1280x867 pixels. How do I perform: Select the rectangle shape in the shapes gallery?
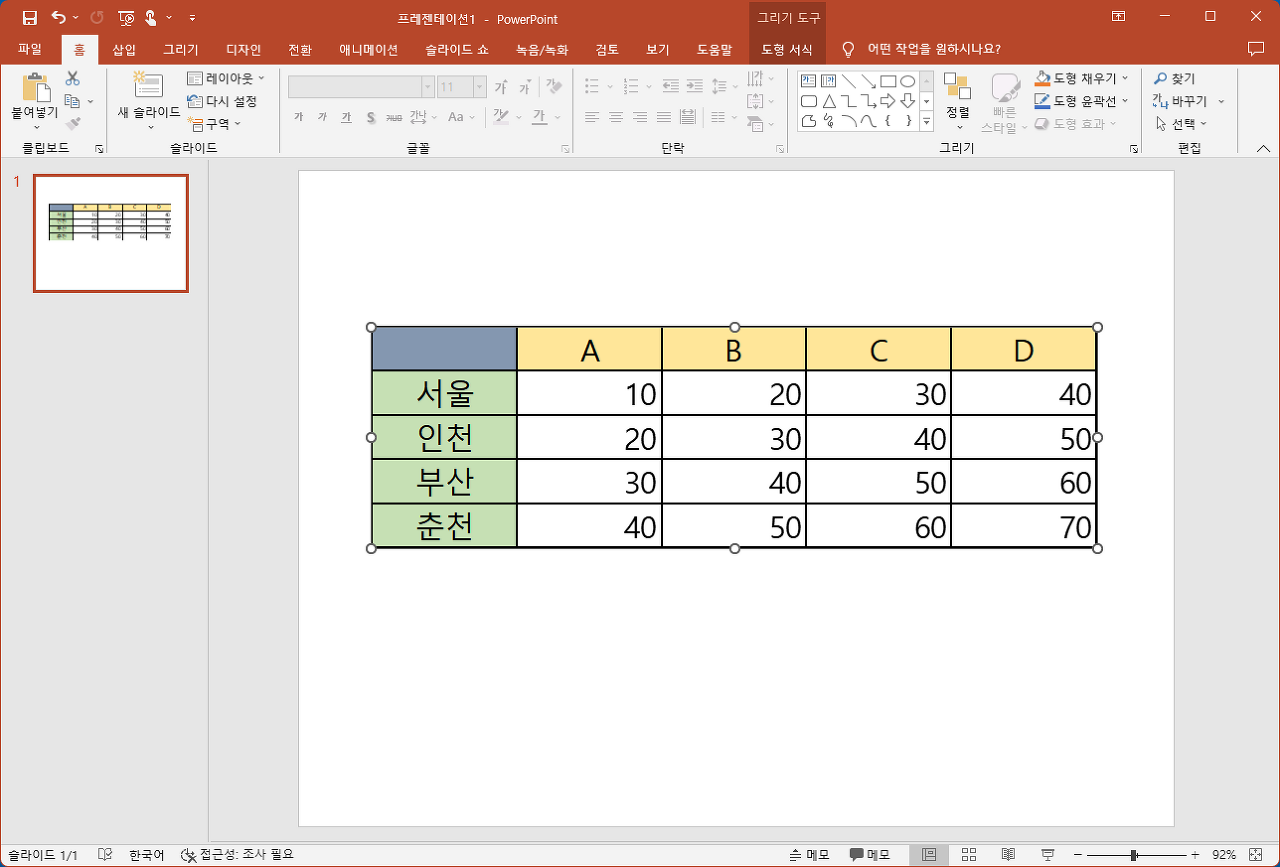point(888,81)
